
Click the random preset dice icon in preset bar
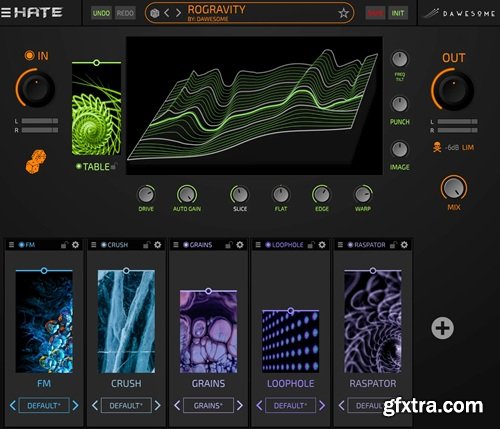pyautogui.click(x=155, y=13)
